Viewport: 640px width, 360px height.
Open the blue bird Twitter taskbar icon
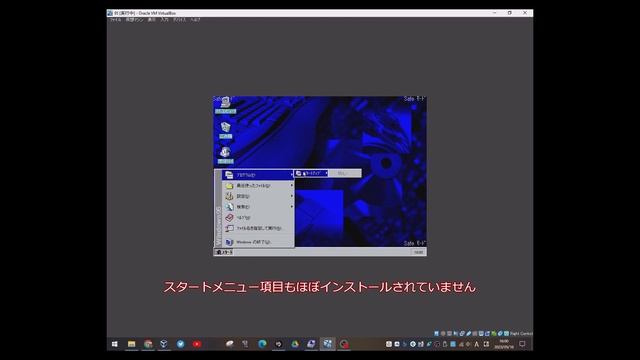click(180, 344)
